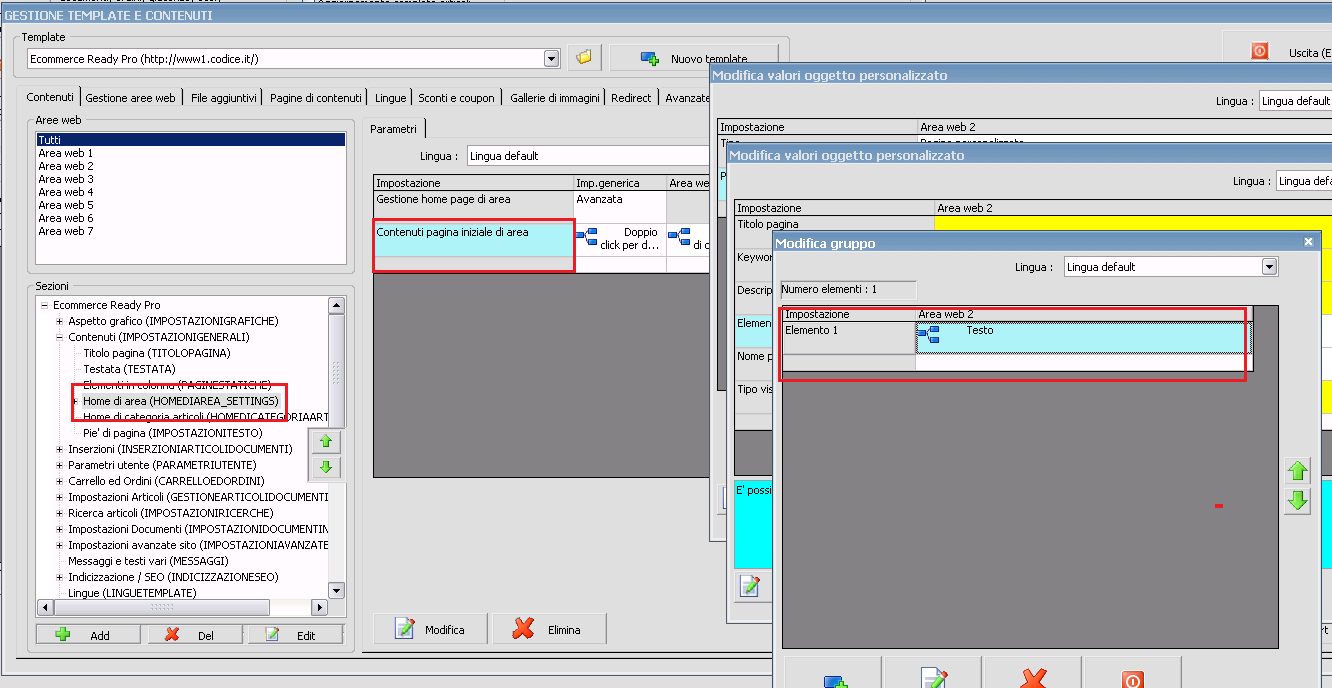Click add element icon in Modifica gruppo
This screenshot has height=688, width=1332.
coord(832,673)
